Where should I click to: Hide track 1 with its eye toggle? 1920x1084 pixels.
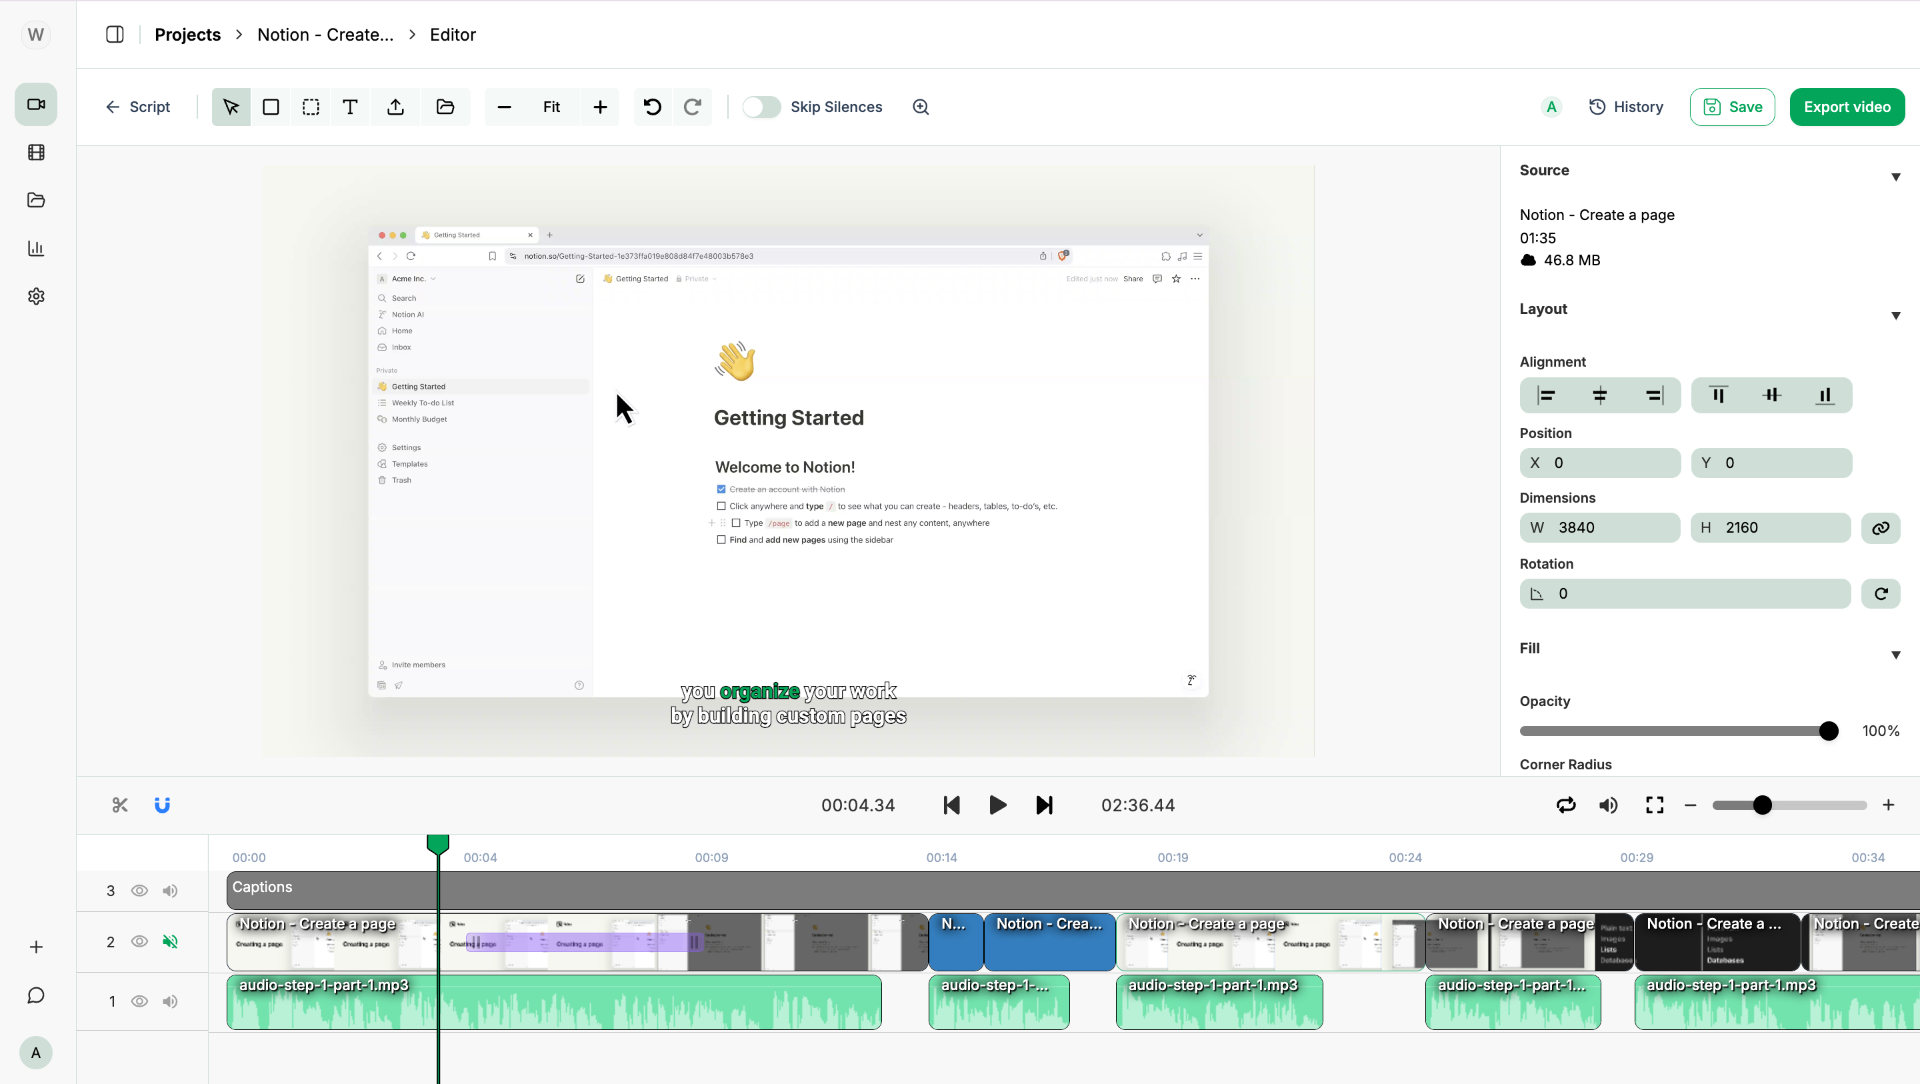[x=139, y=1001]
